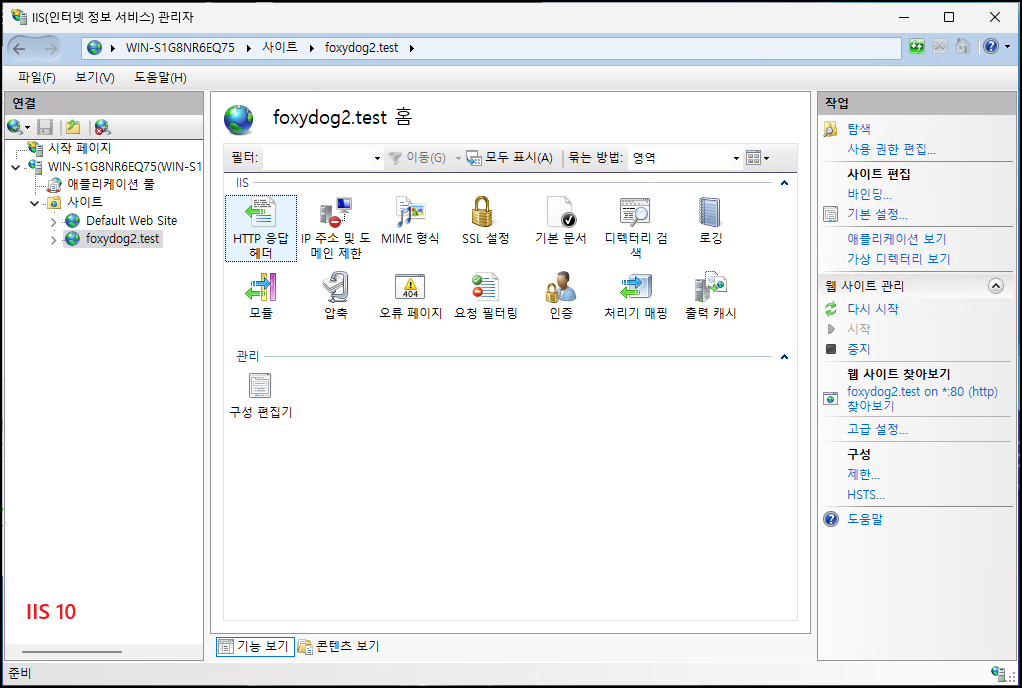1022x688 pixels.
Task: Expand the Default Web Site node
Action: point(53,222)
